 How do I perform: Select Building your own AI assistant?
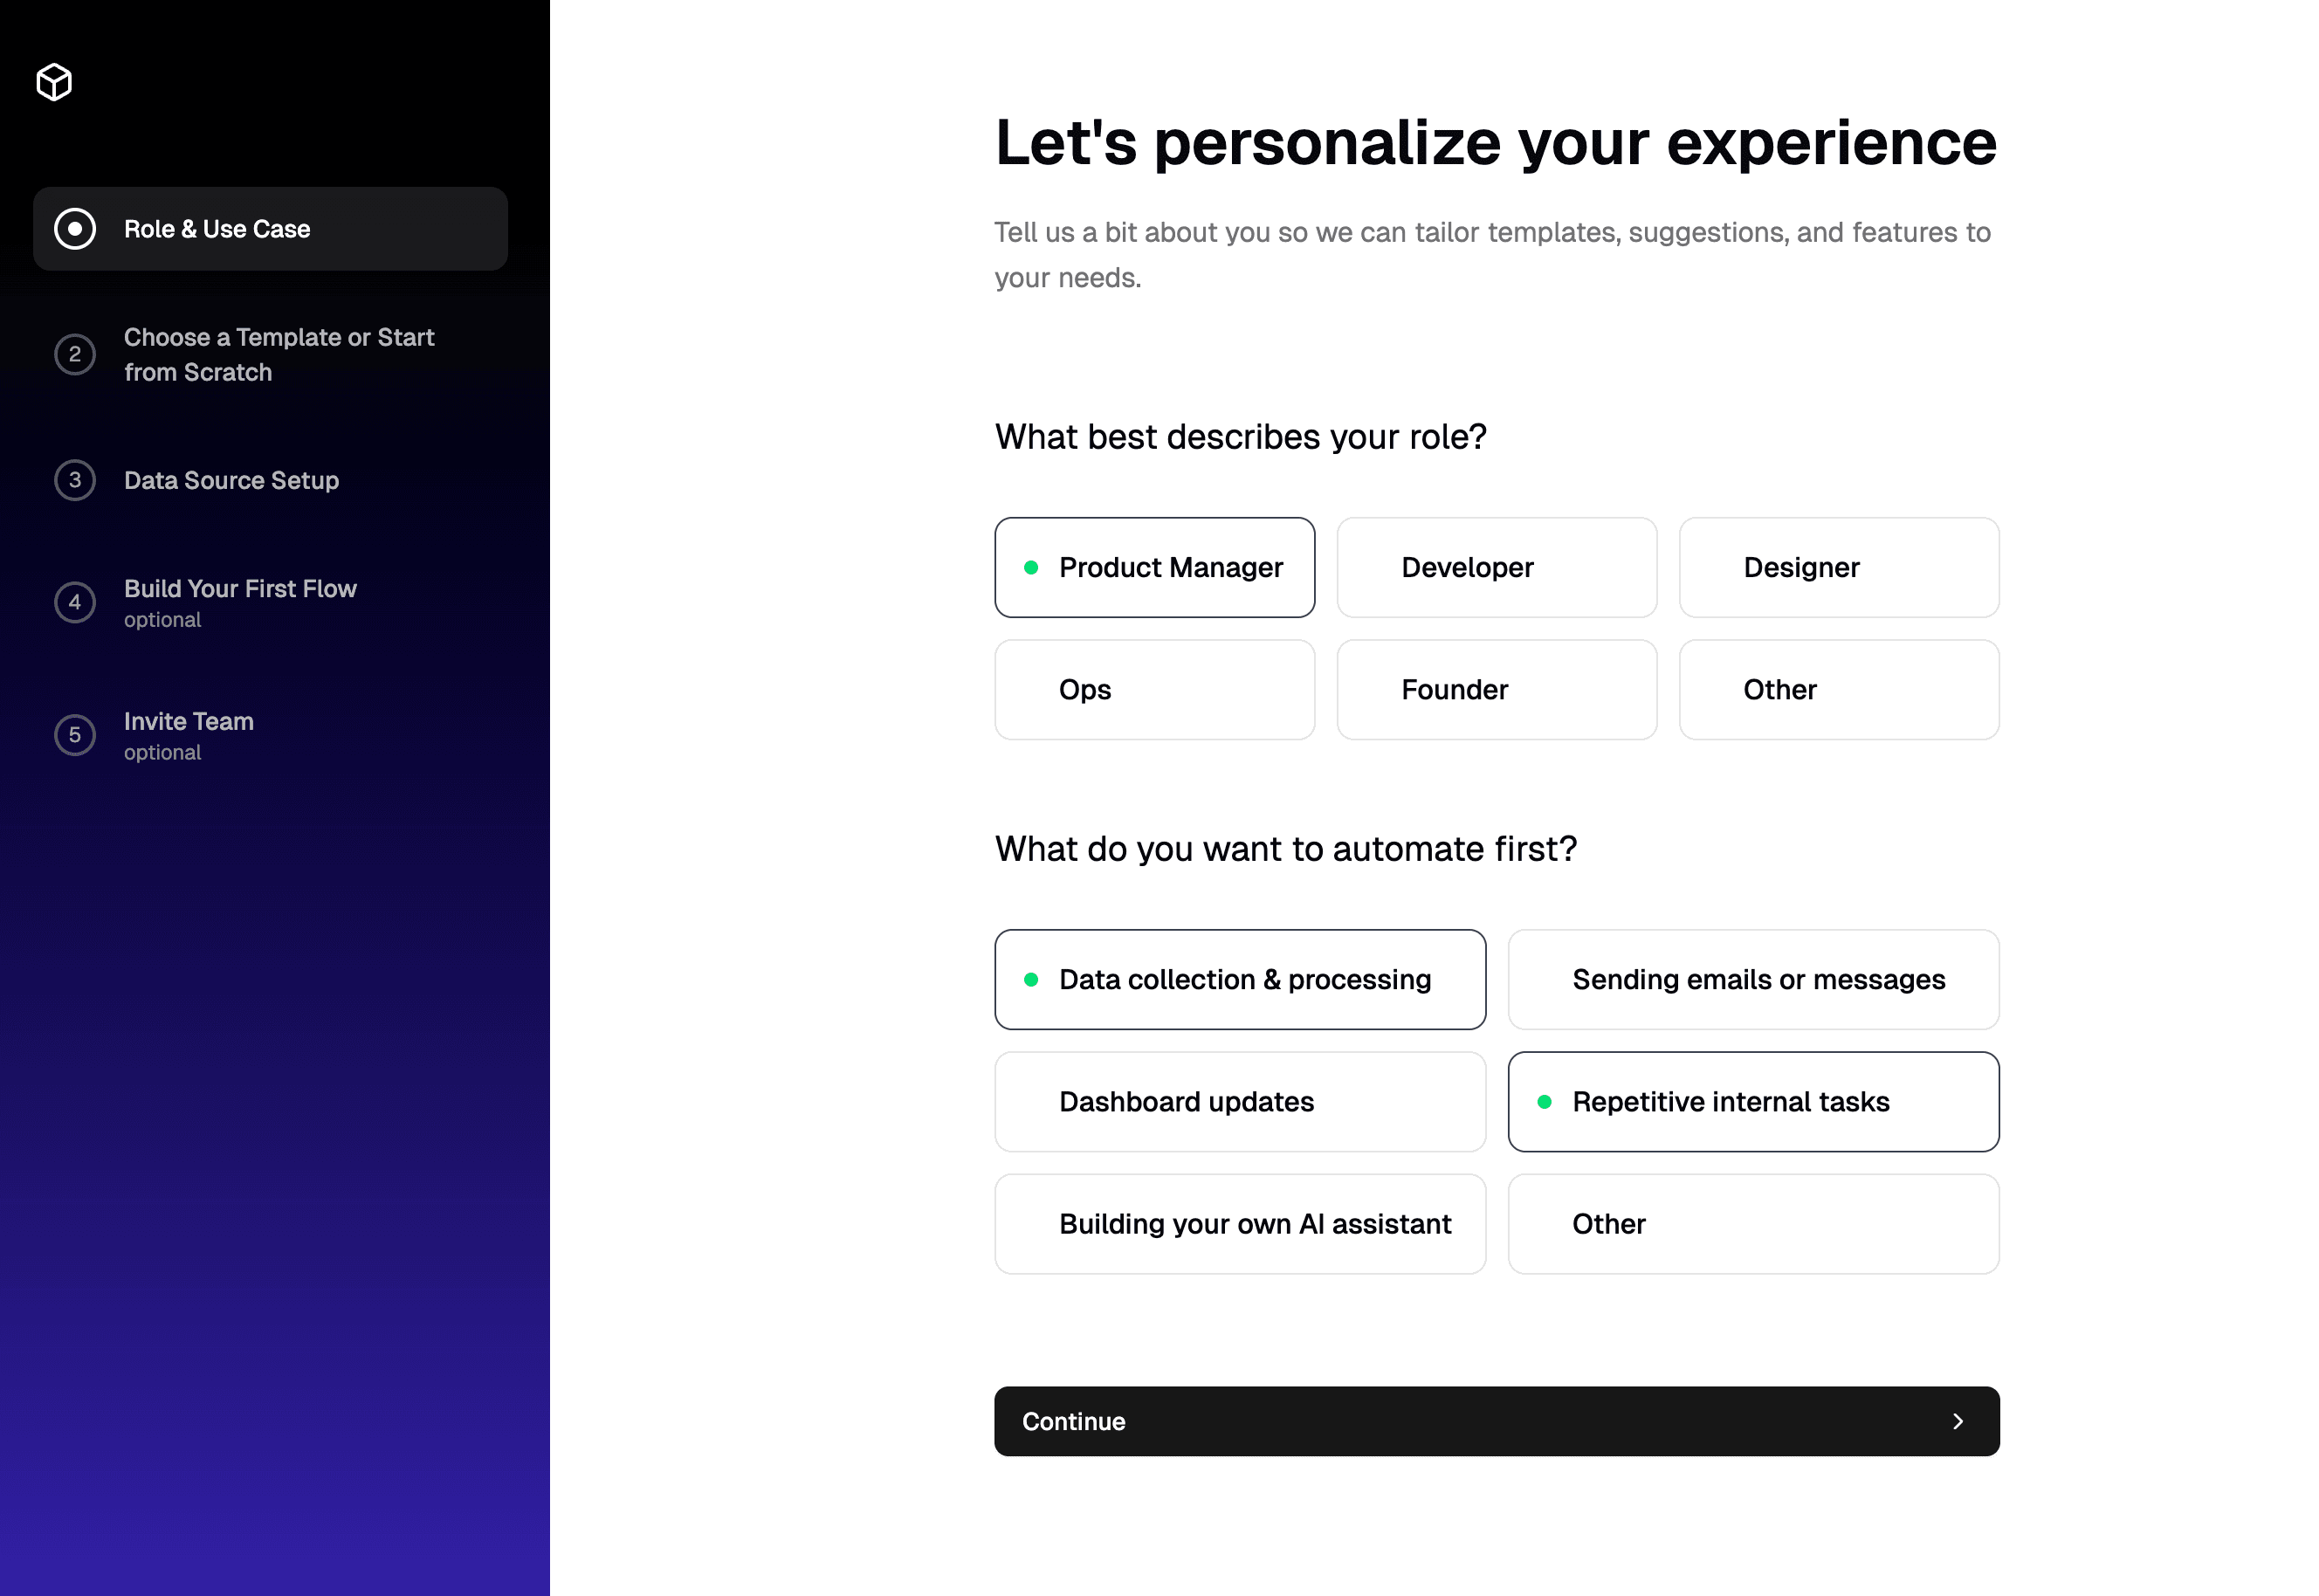[1239, 1224]
